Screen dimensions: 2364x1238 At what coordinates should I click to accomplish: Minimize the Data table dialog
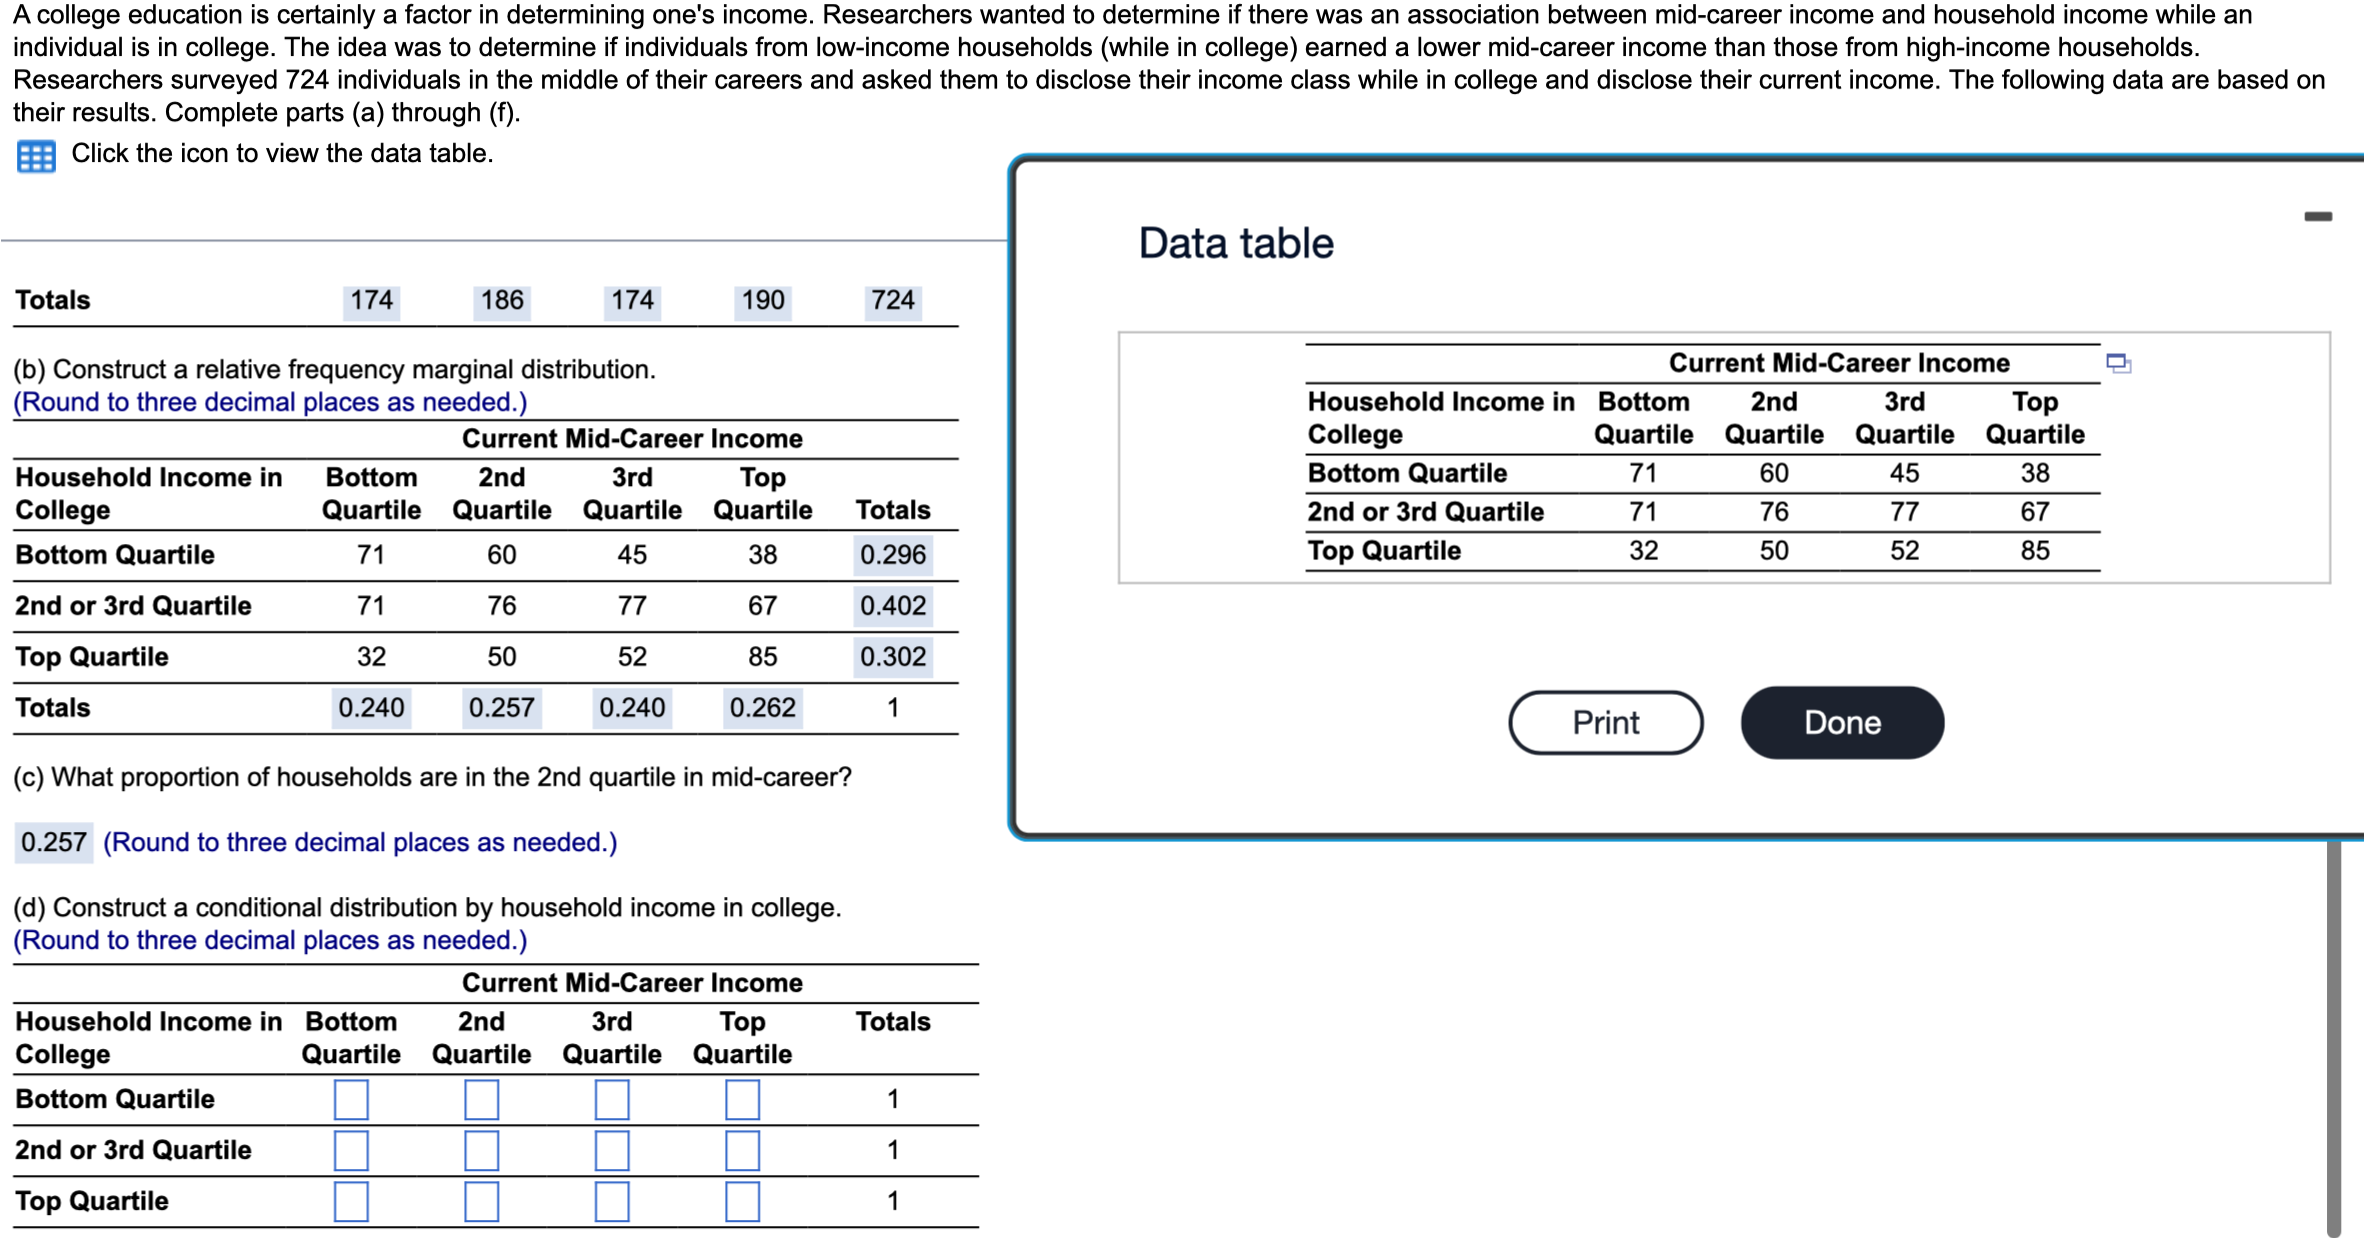pyautogui.click(x=2317, y=216)
